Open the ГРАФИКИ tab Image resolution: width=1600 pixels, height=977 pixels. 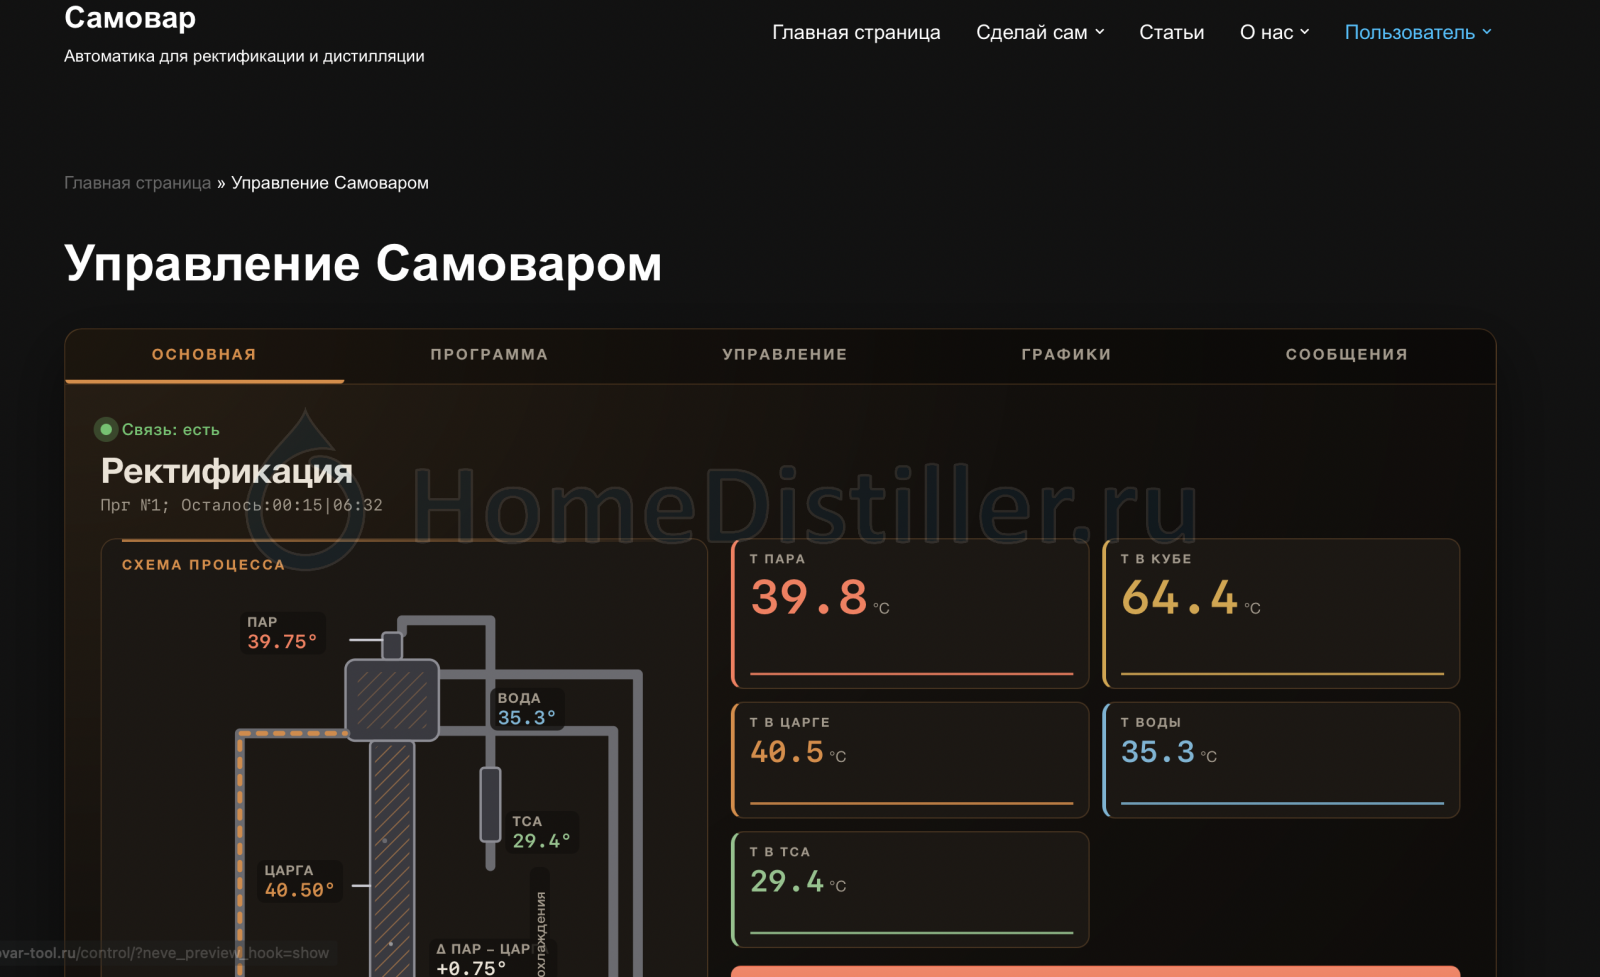[1066, 355]
